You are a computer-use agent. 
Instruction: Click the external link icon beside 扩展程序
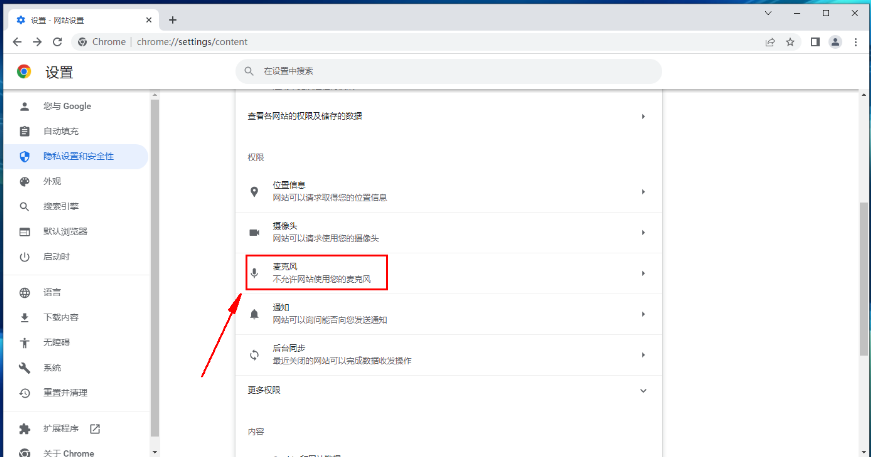coord(95,429)
